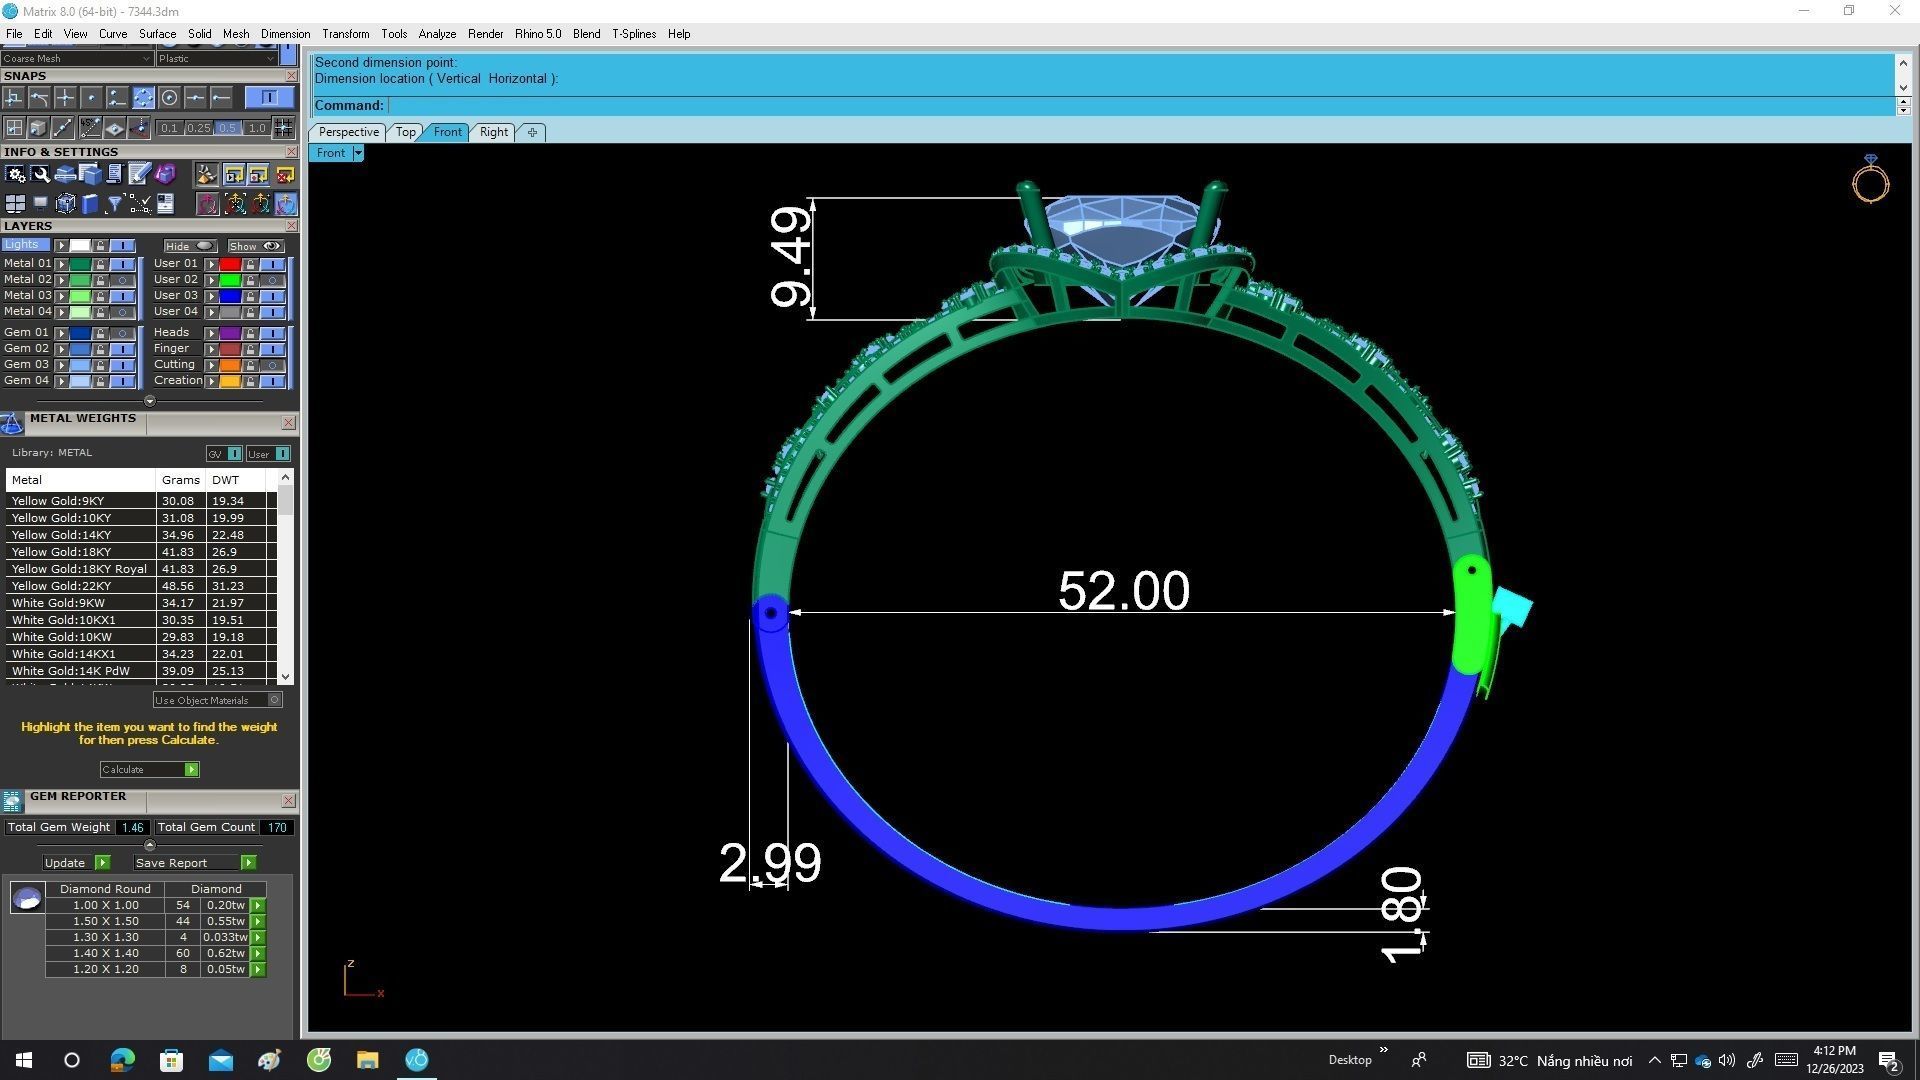The height and width of the screenshot is (1080, 1920).
Task: Toggle Metal 02 layer on/off switch
Action: click(122, 280)
